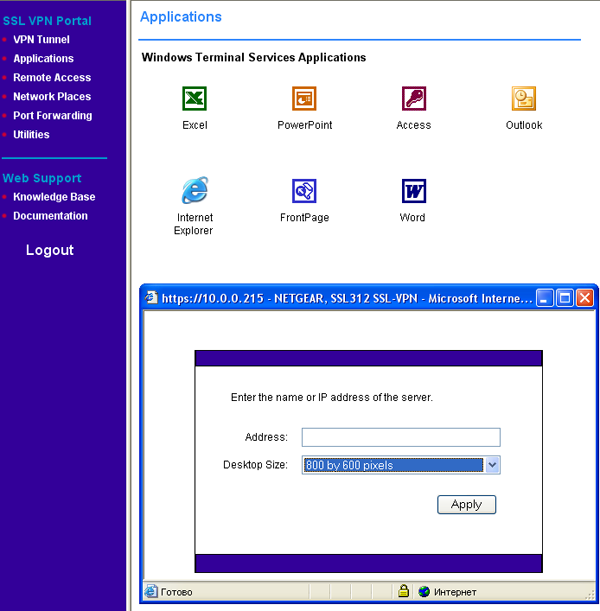
Task: Open VPN Tunnel in the sidebar
Action: 41,39
